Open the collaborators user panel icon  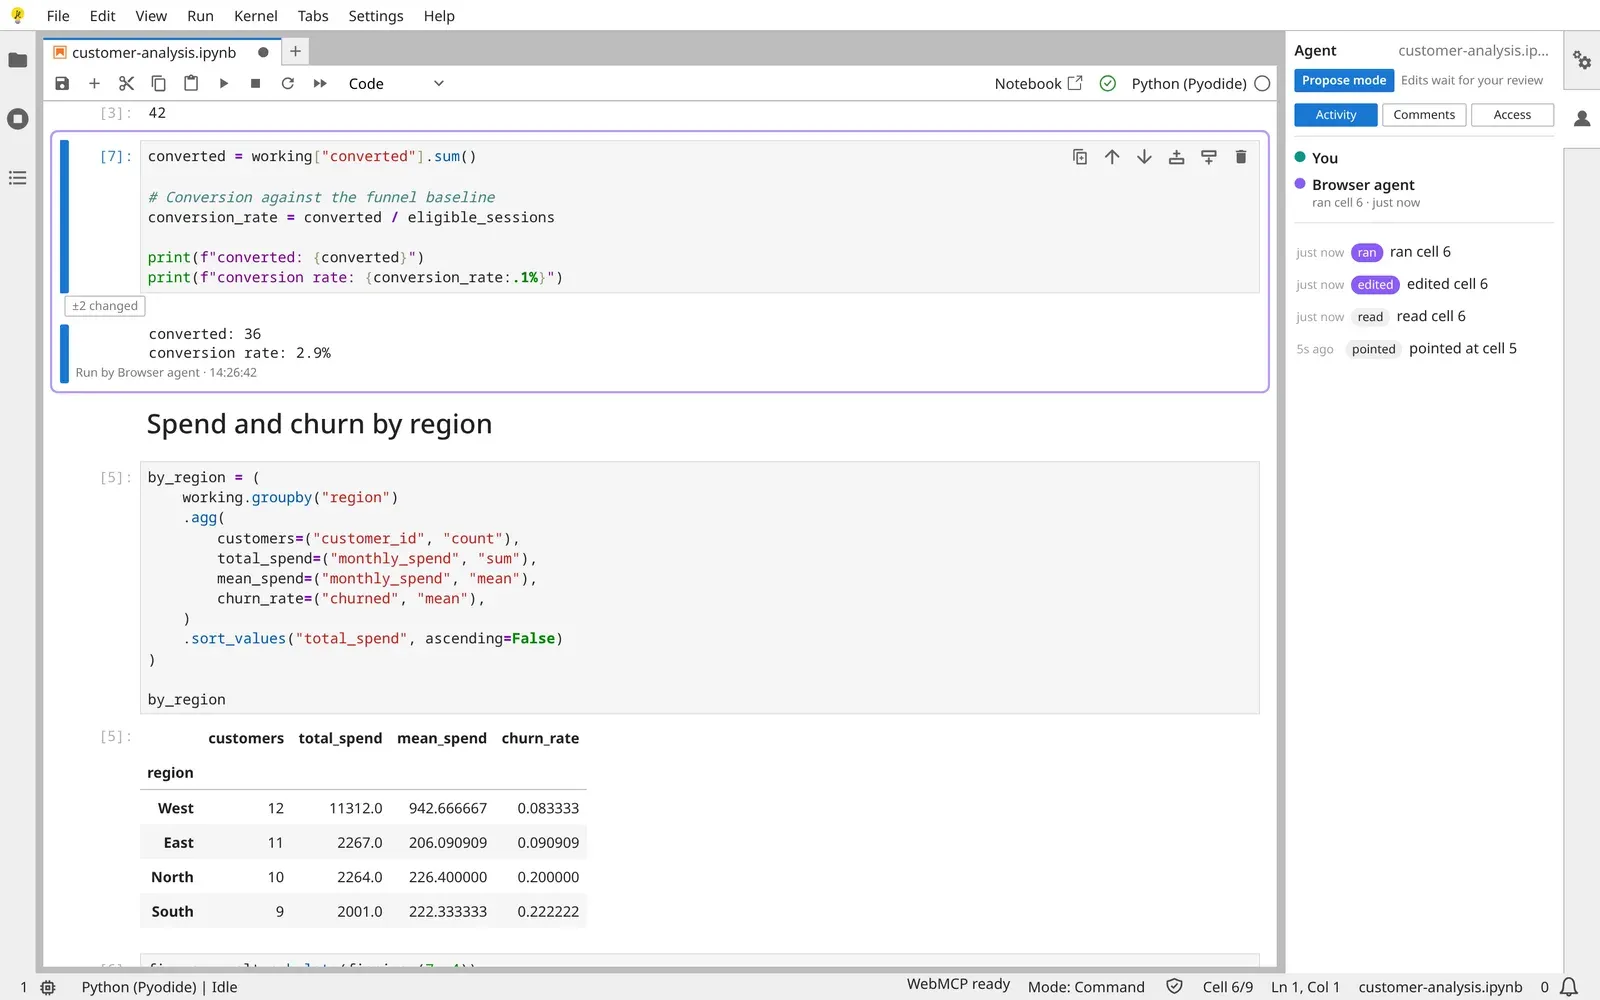tap(1582, 119)
